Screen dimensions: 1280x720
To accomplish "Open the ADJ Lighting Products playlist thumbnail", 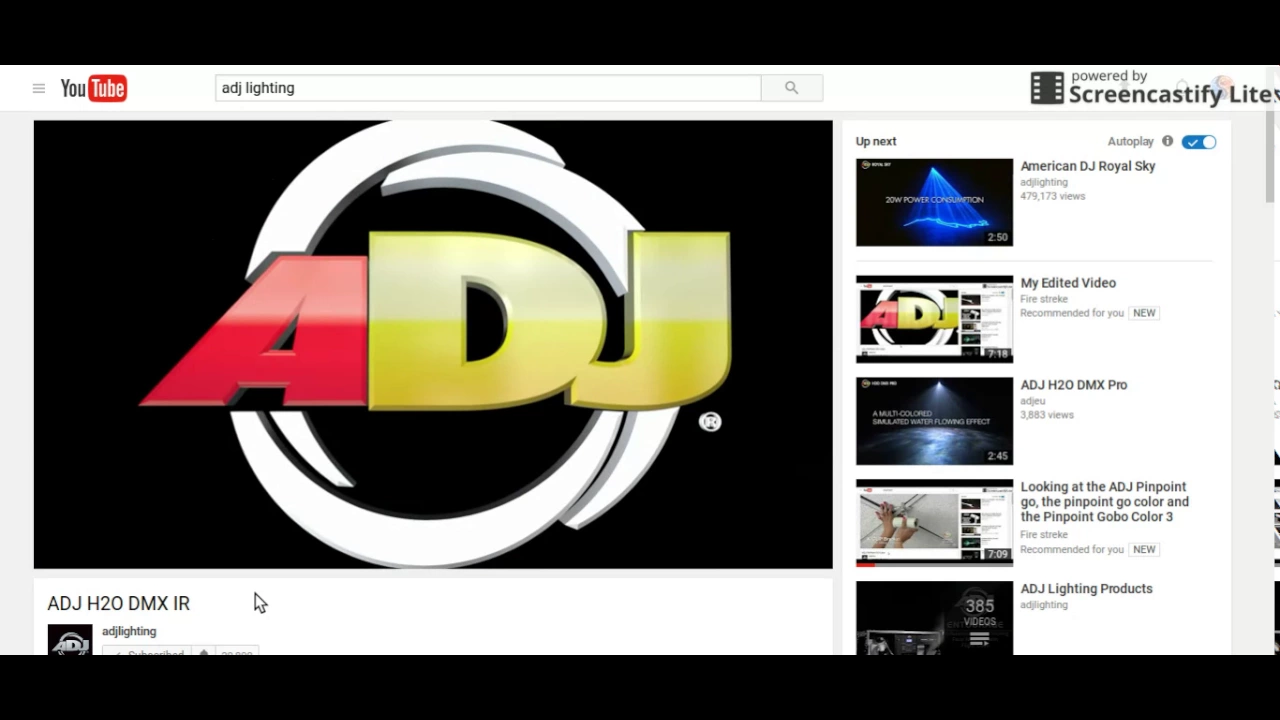I will pyautogui.click(x=934, y=618).
